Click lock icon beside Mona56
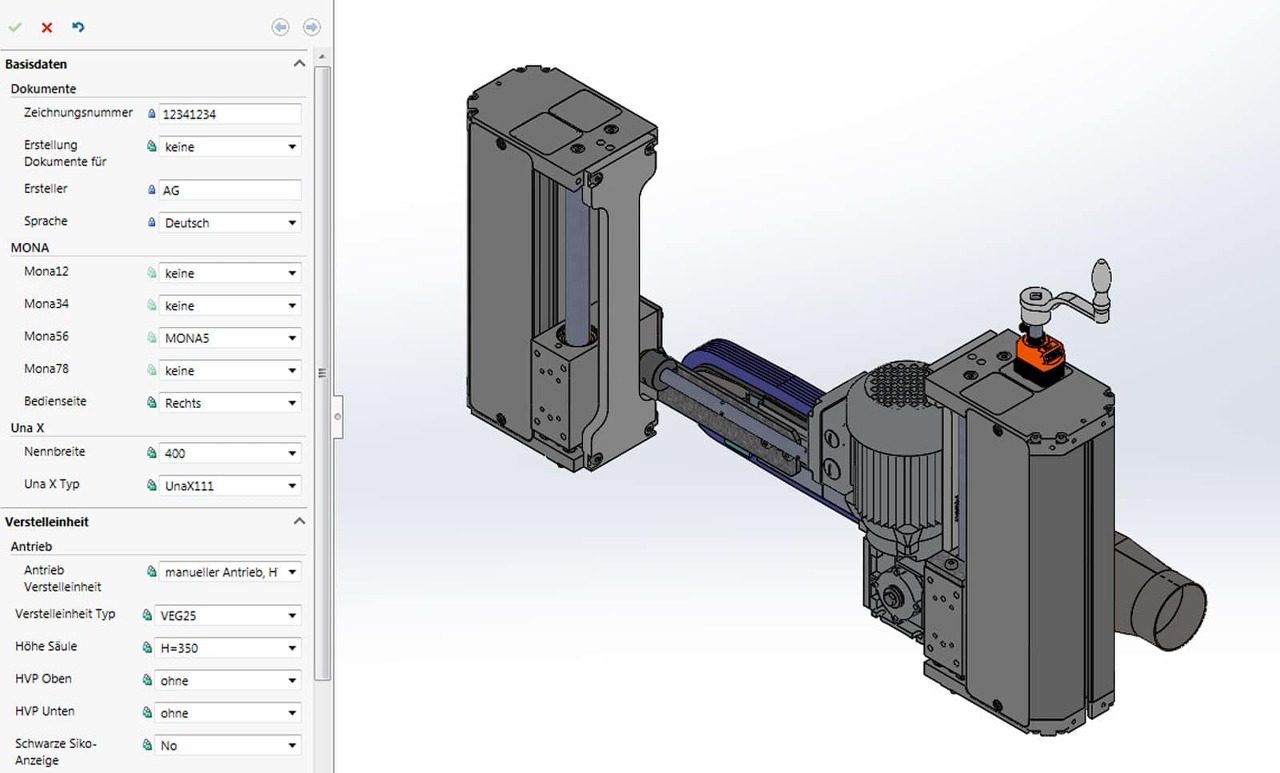 click(x=152, y=338)
